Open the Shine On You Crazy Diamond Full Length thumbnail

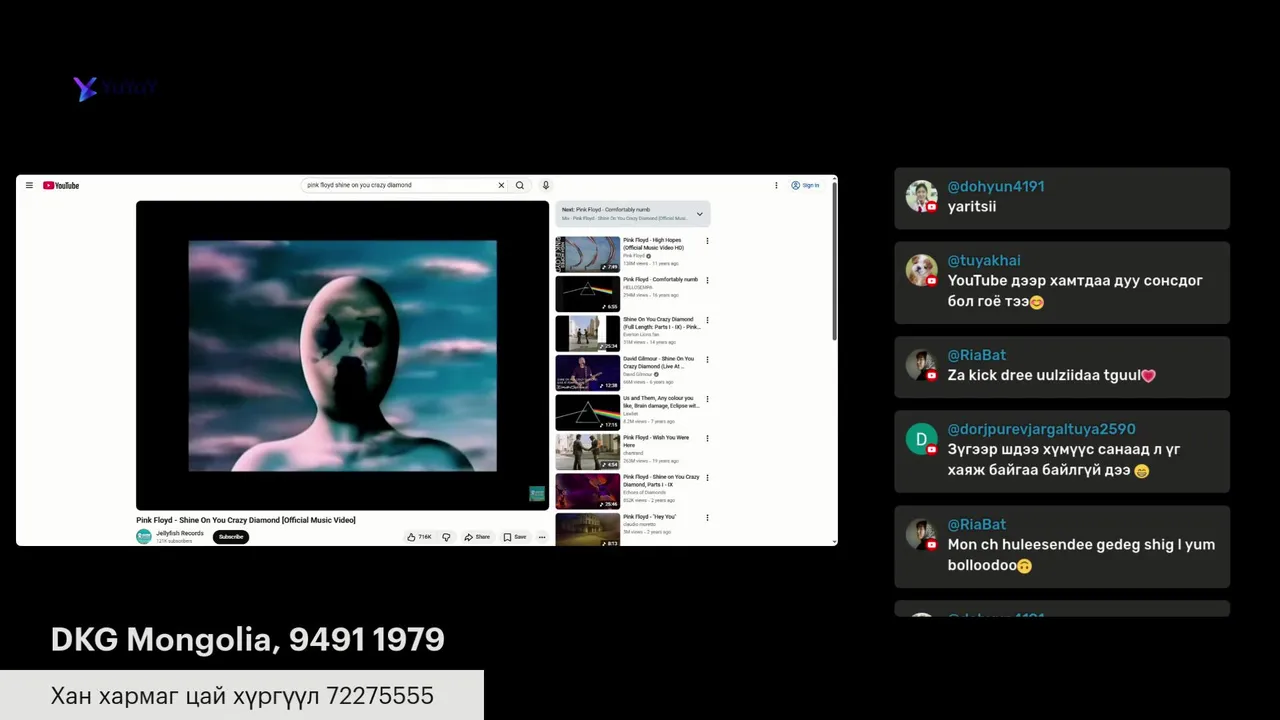tap(587, 333)
